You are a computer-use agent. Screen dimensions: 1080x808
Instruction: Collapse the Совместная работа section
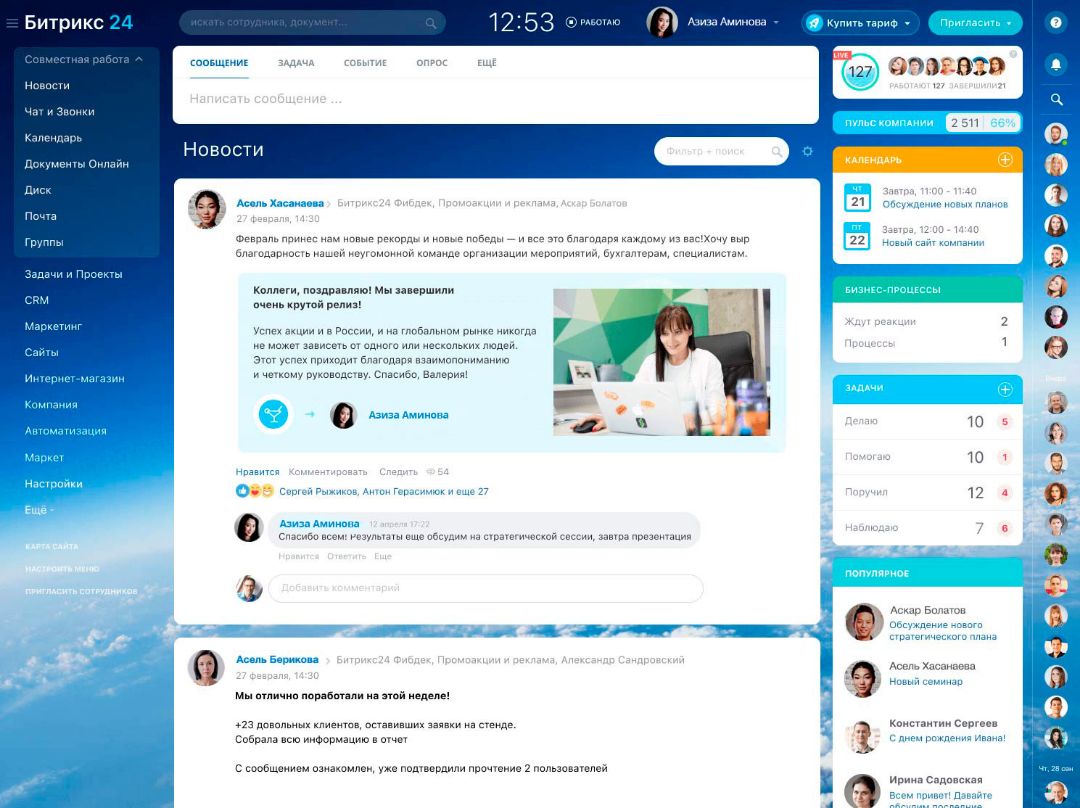(84, 59)
